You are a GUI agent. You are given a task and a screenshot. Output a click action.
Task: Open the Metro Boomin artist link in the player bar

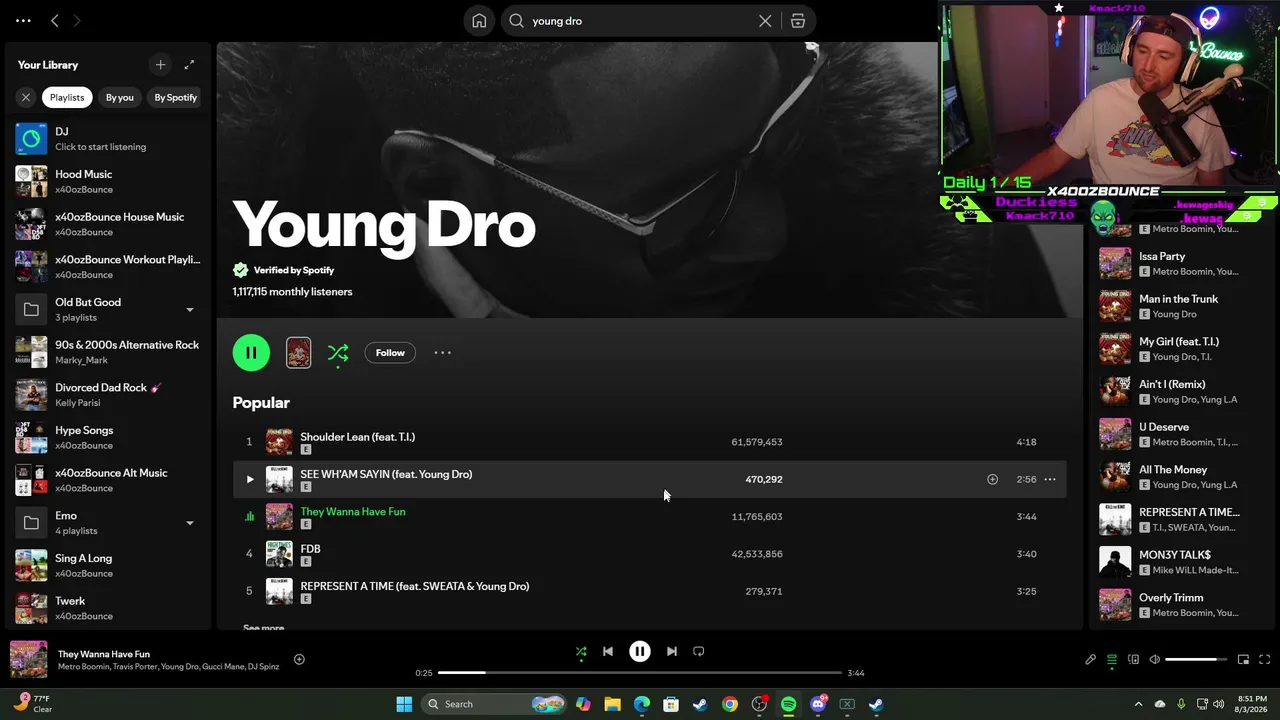[82, 667]
